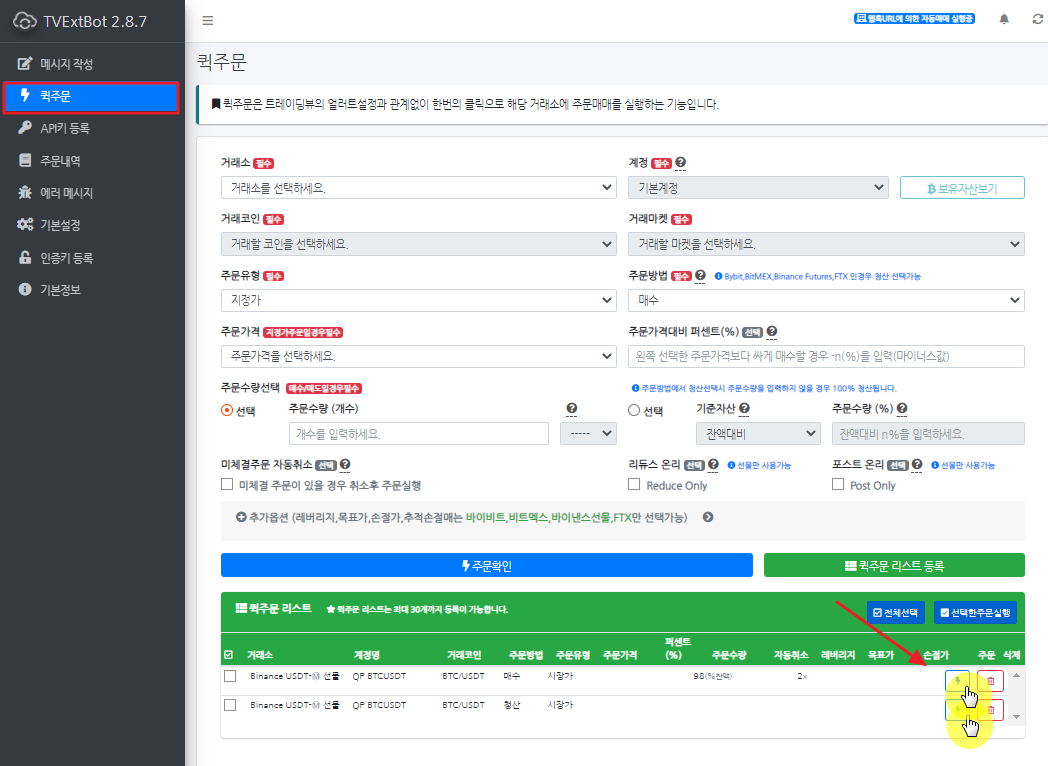Screen dimensions: 1048x766
Task: Click the lightning execute icon on first quick order row
Action: (957, 680)
